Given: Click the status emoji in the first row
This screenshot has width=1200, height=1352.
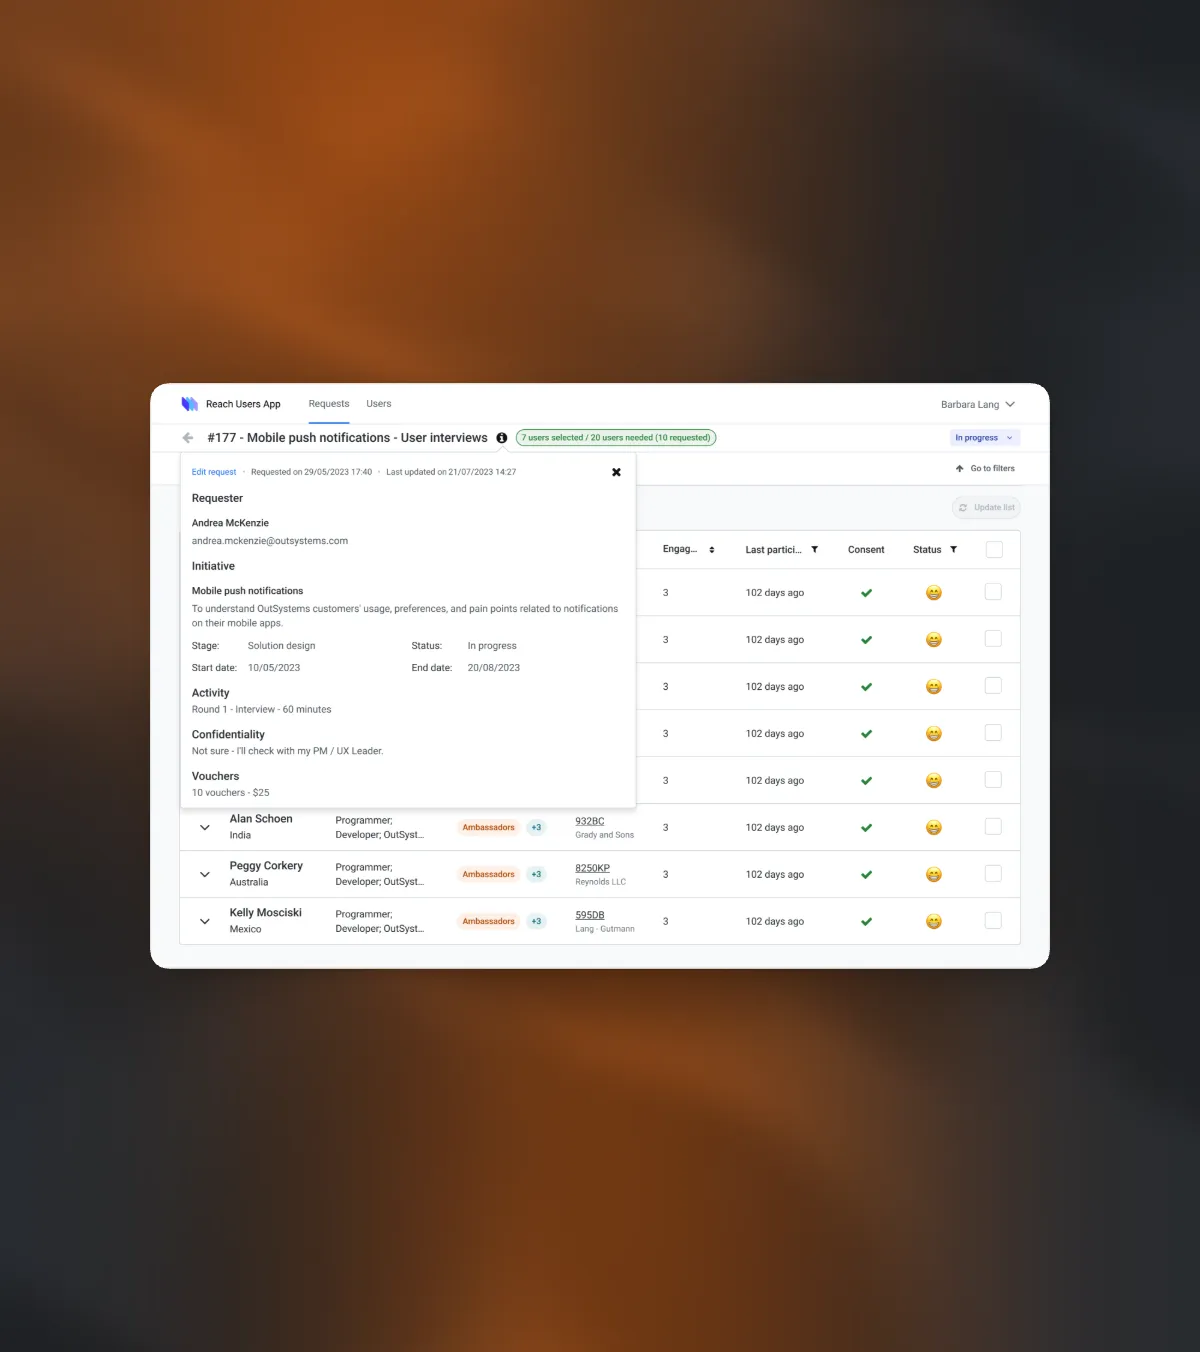Looking at the screenshot, I should (x=934, y=593).
